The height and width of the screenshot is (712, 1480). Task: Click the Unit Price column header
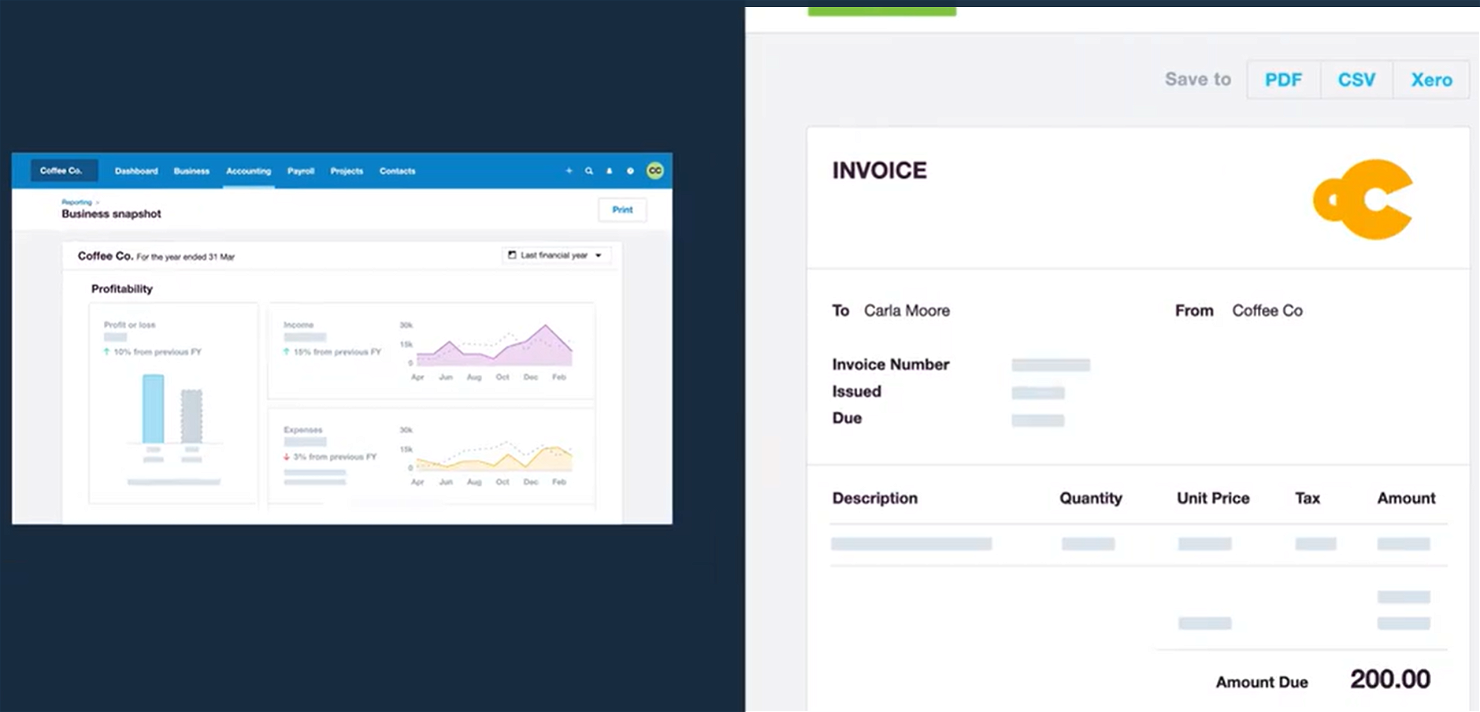tap(1213, 498)
